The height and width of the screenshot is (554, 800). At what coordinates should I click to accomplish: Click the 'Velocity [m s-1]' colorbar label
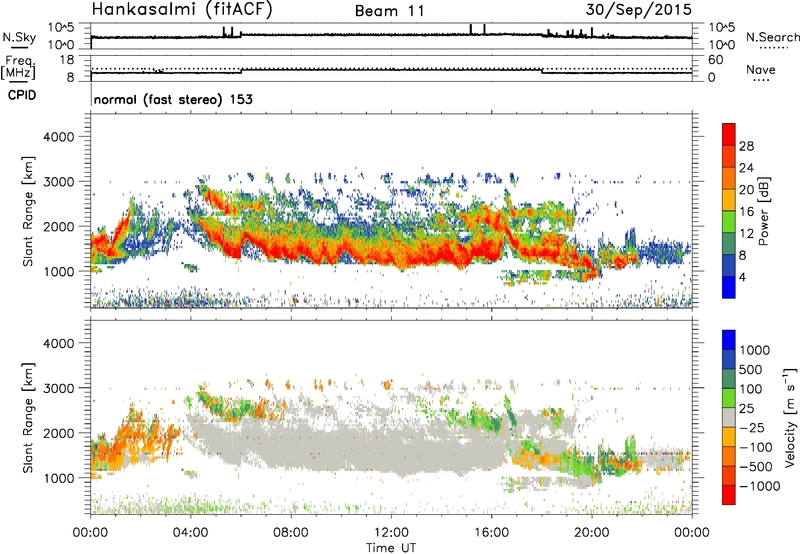[790, 417]
